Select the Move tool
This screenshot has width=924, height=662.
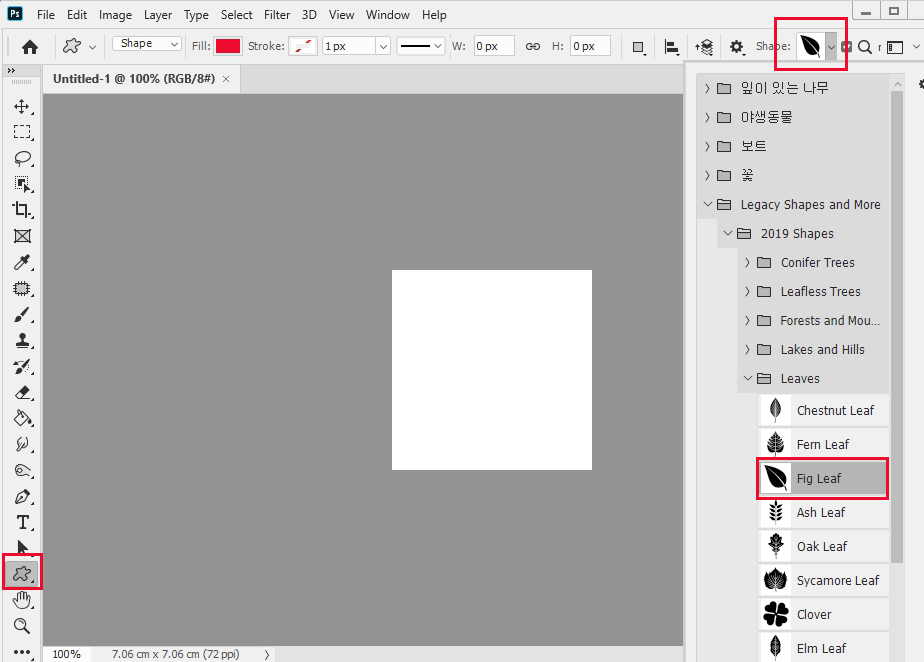click(22, 106)
